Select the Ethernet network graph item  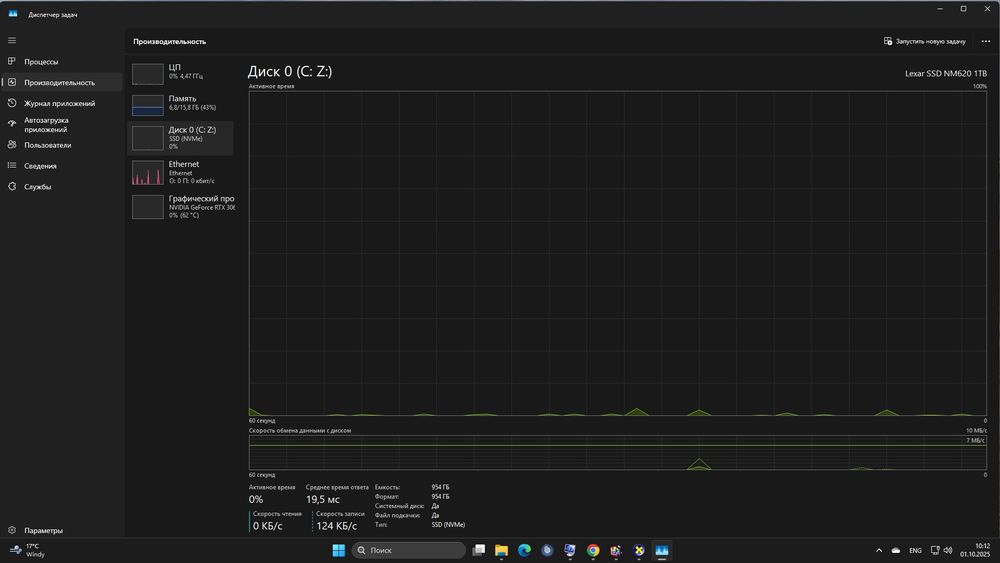pyautogui.click(x=181, y=172)
